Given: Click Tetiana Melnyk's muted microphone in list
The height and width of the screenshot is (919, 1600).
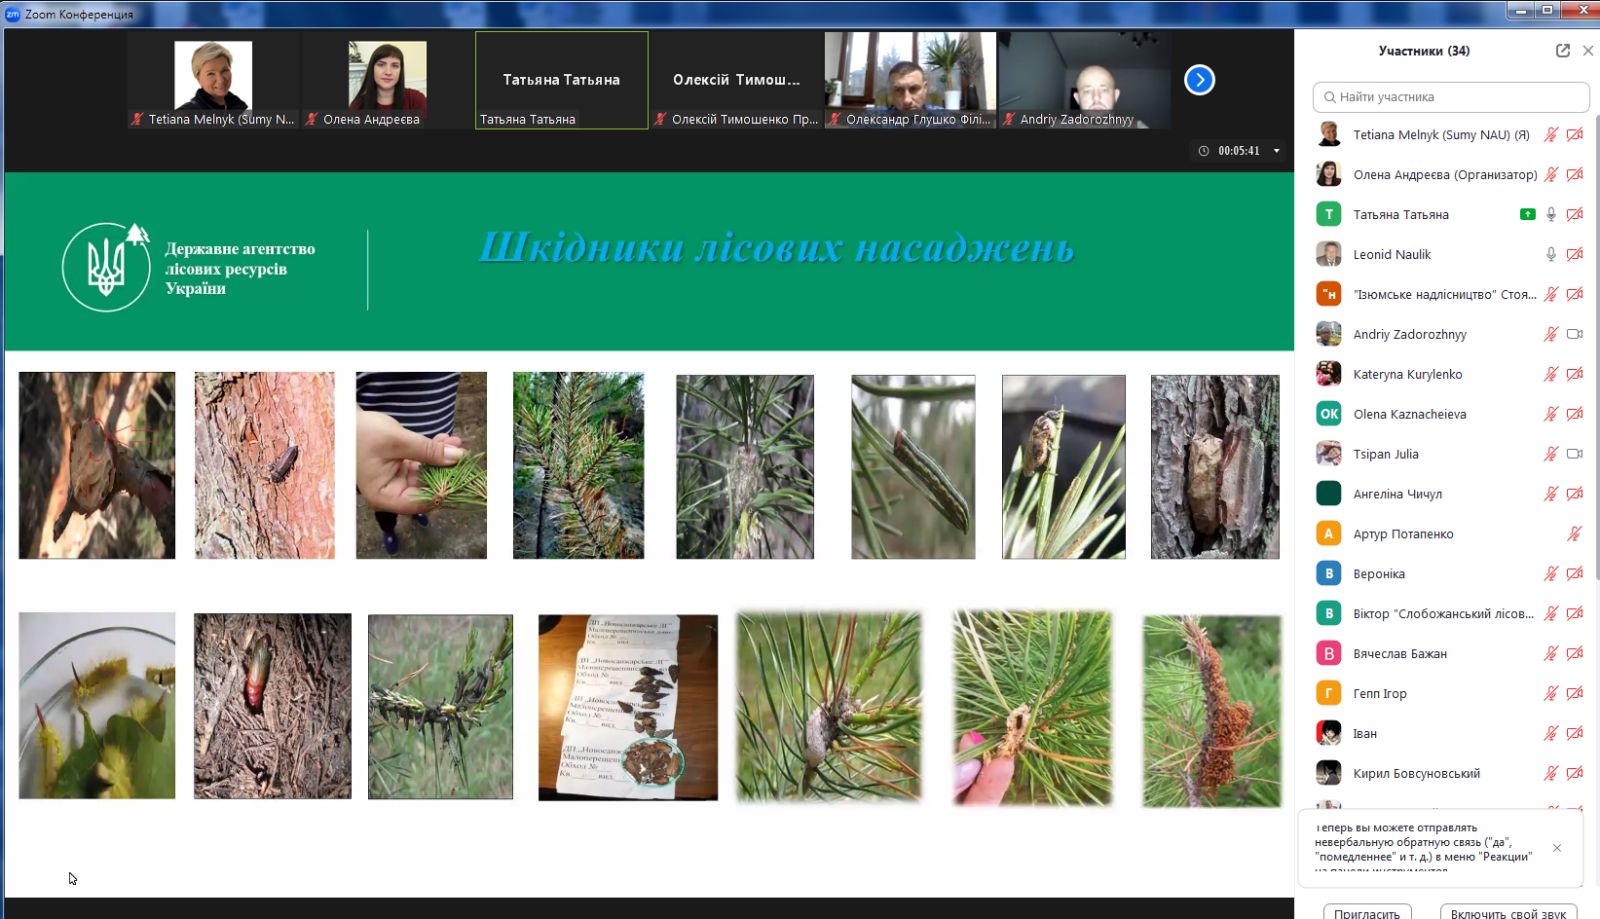Looking at the screenshot, I should click(x=1551, y=134).
